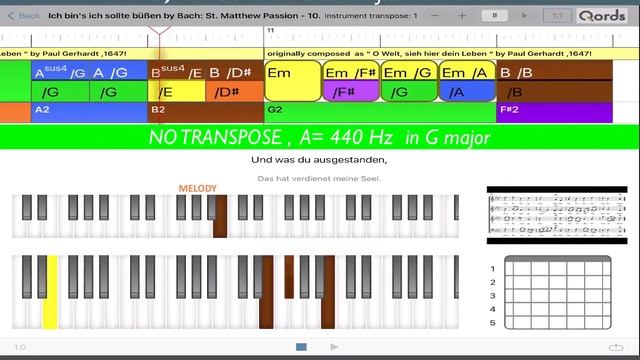
Task: Select flat (b) notation toggle
Action: point(524,16)
